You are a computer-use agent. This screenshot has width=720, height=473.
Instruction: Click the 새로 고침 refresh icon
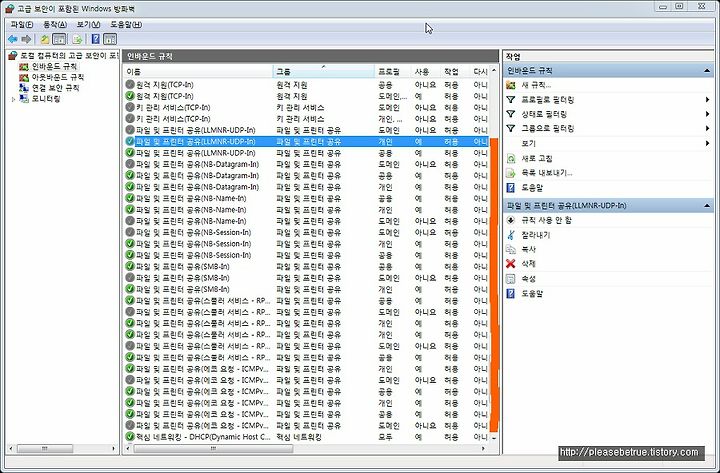tap(511, 158)
